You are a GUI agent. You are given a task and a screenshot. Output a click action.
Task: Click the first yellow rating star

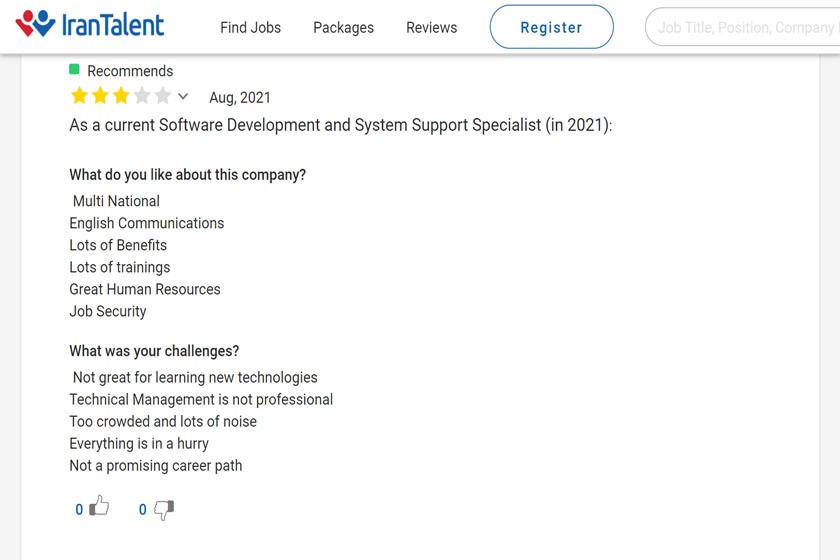pos(79,96)
